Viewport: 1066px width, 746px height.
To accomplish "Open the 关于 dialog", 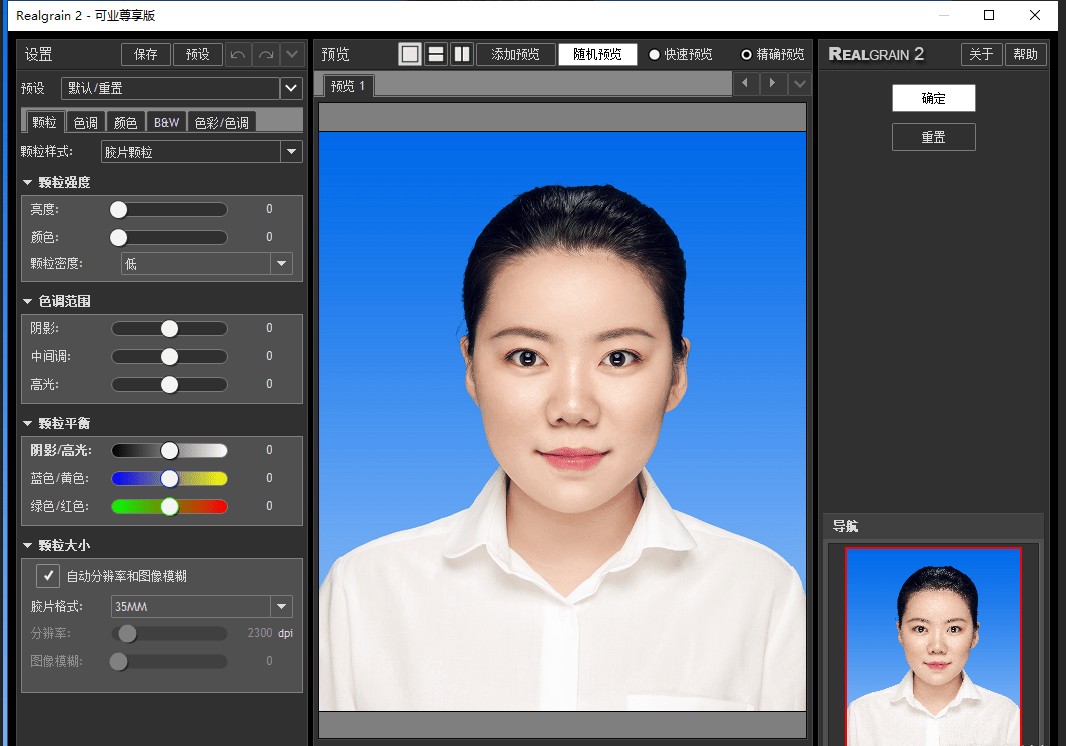I will point(981,54).
